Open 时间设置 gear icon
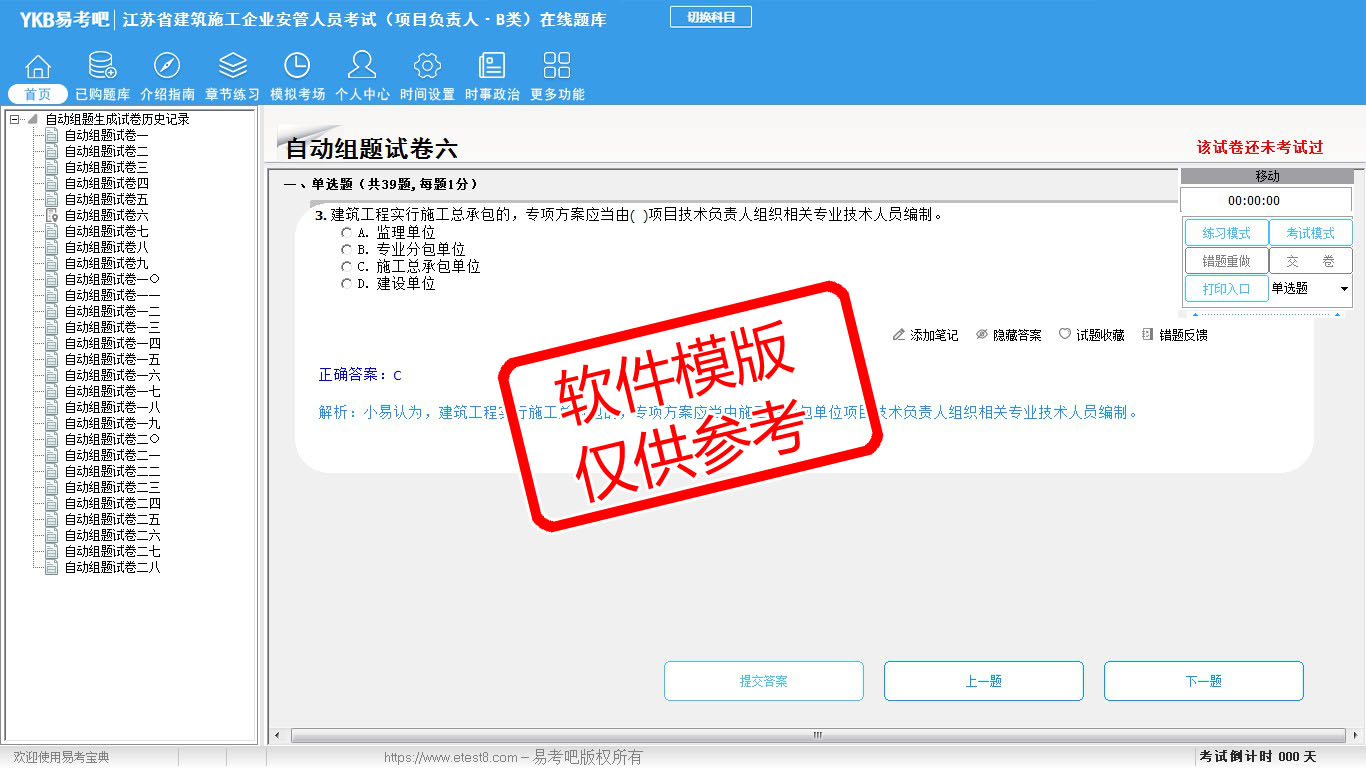The image size is (1366, 768). coord(427,67)
